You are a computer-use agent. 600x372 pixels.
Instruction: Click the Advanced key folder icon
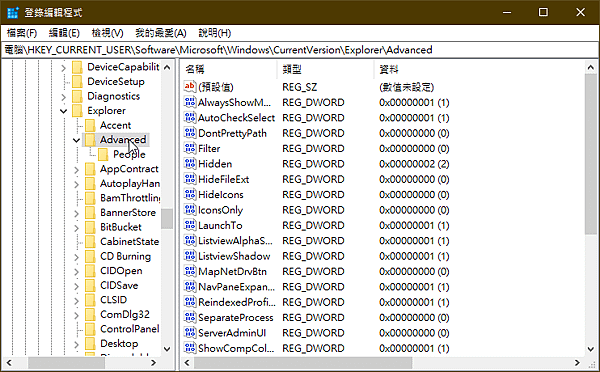pos(90,140)
